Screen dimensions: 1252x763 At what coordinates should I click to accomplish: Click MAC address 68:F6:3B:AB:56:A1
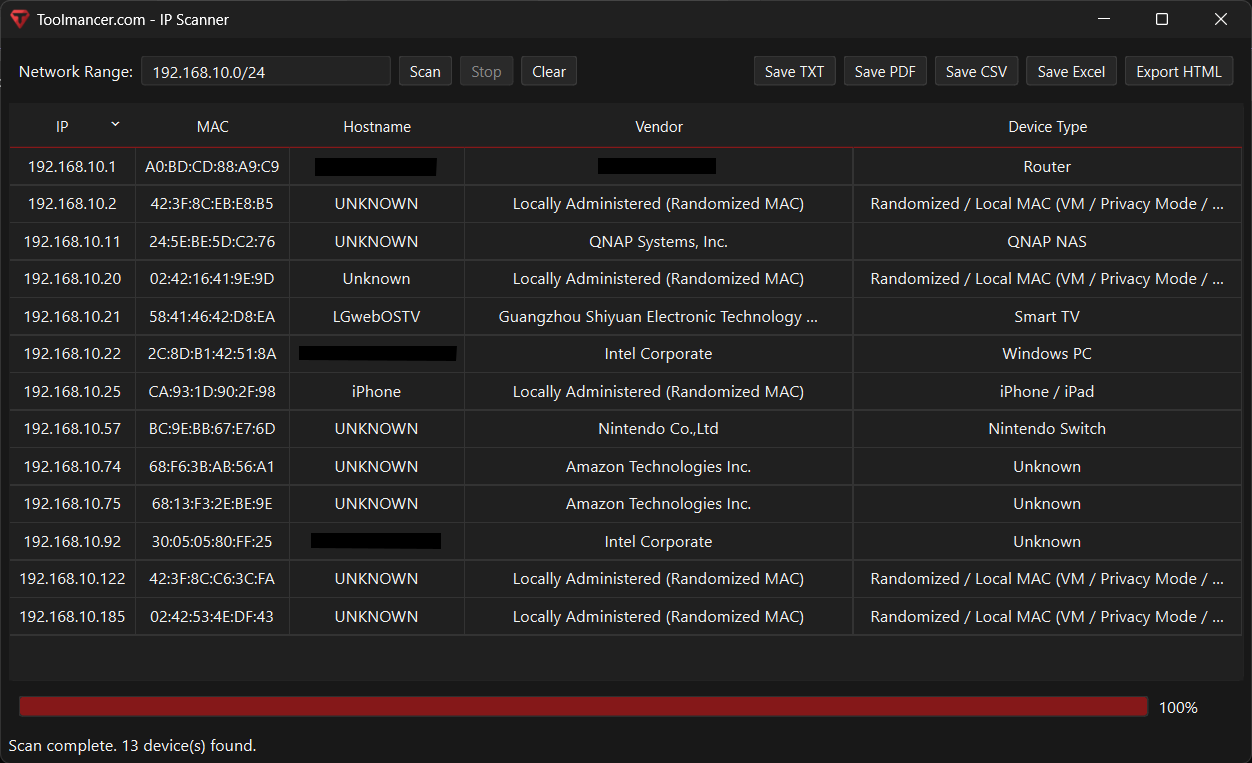(212, 466)
